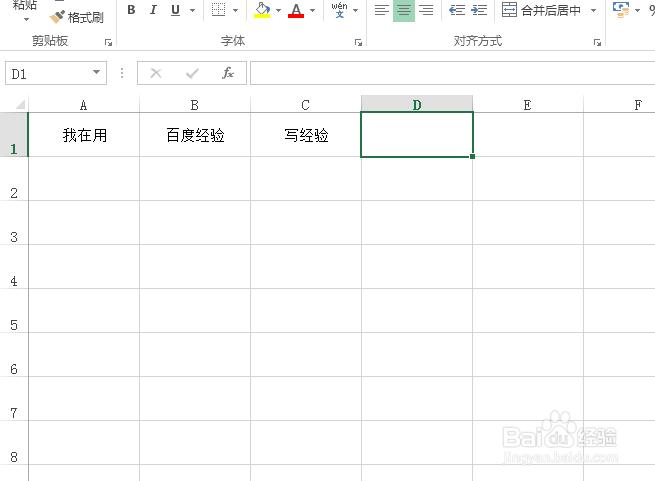Open Font settings dialog launcher
655x481 pixels.
click(358, 42)
